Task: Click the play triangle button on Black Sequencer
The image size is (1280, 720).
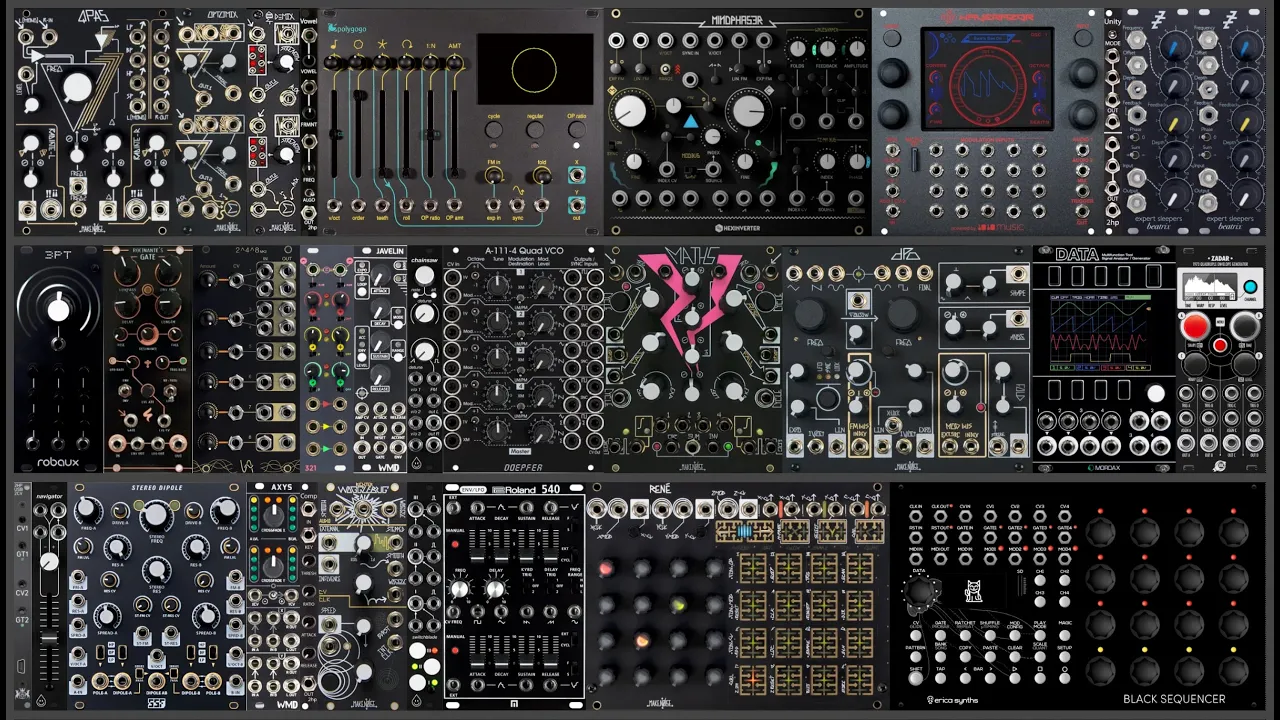Action: click(x=1015, y=678)
